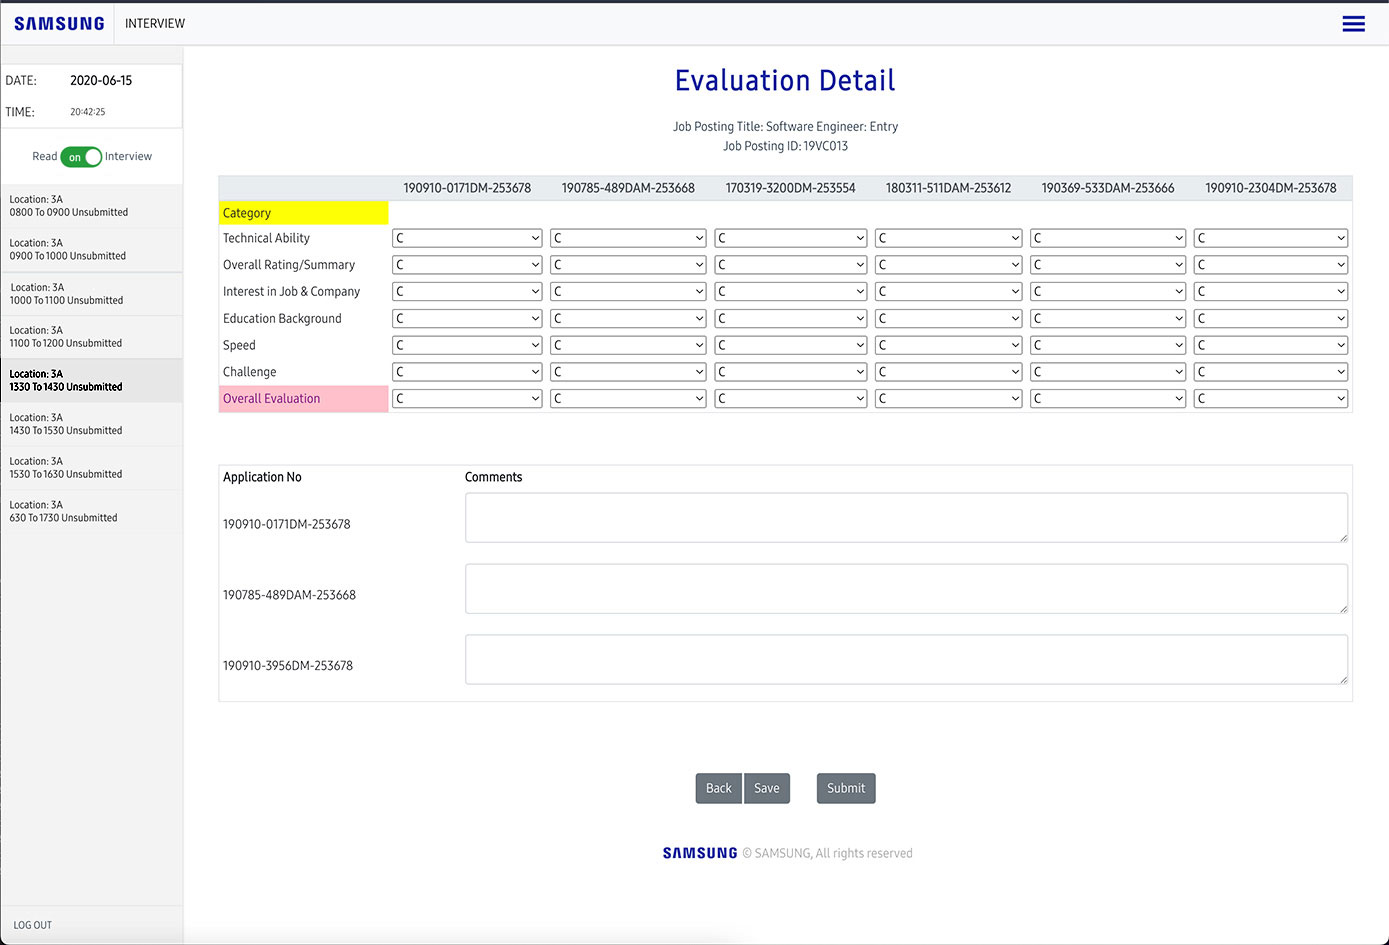The image size is (1389, 945).
Task: Focus the comments box for 190910-0171DM-253678
Action: (906, 518)
